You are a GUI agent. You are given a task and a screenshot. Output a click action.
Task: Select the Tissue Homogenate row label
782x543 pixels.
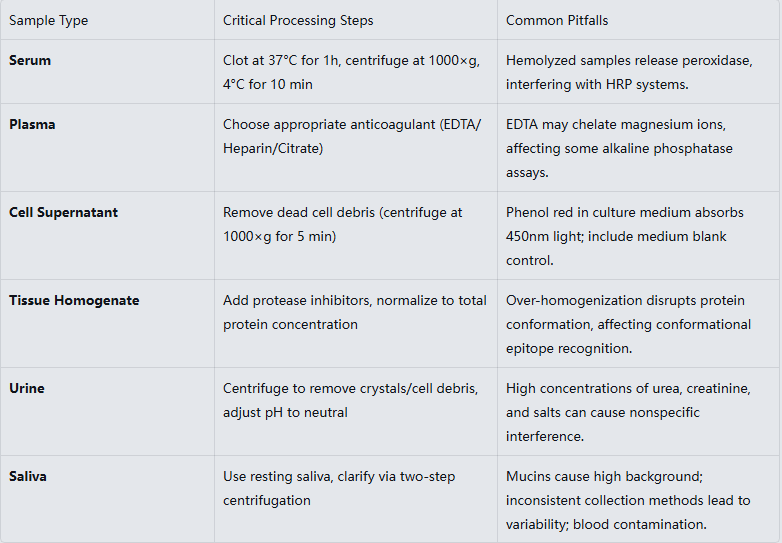tap(74, 300)
